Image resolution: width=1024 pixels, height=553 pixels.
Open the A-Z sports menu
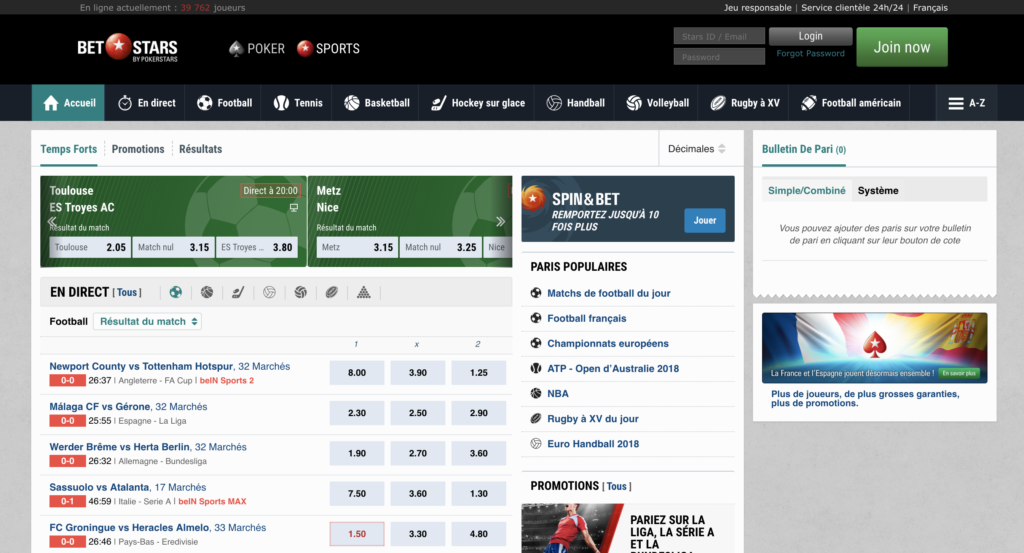tap(967, 103)
